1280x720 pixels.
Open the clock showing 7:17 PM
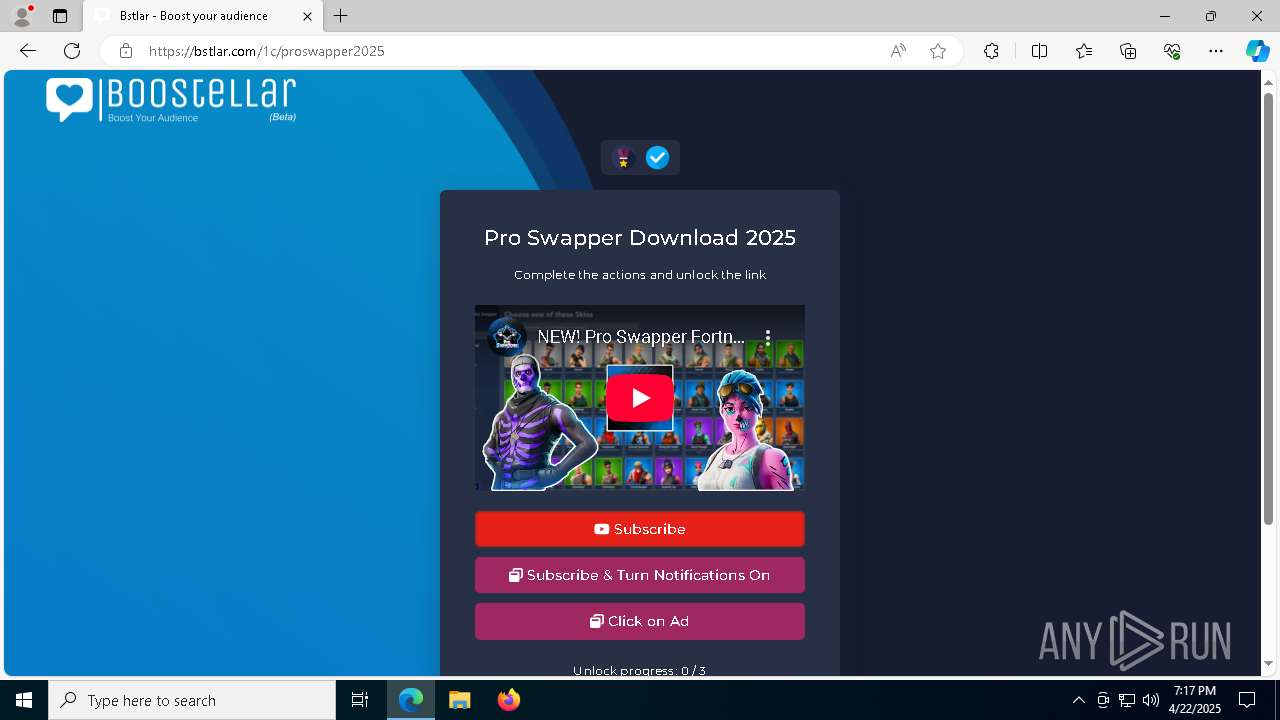1195,700
